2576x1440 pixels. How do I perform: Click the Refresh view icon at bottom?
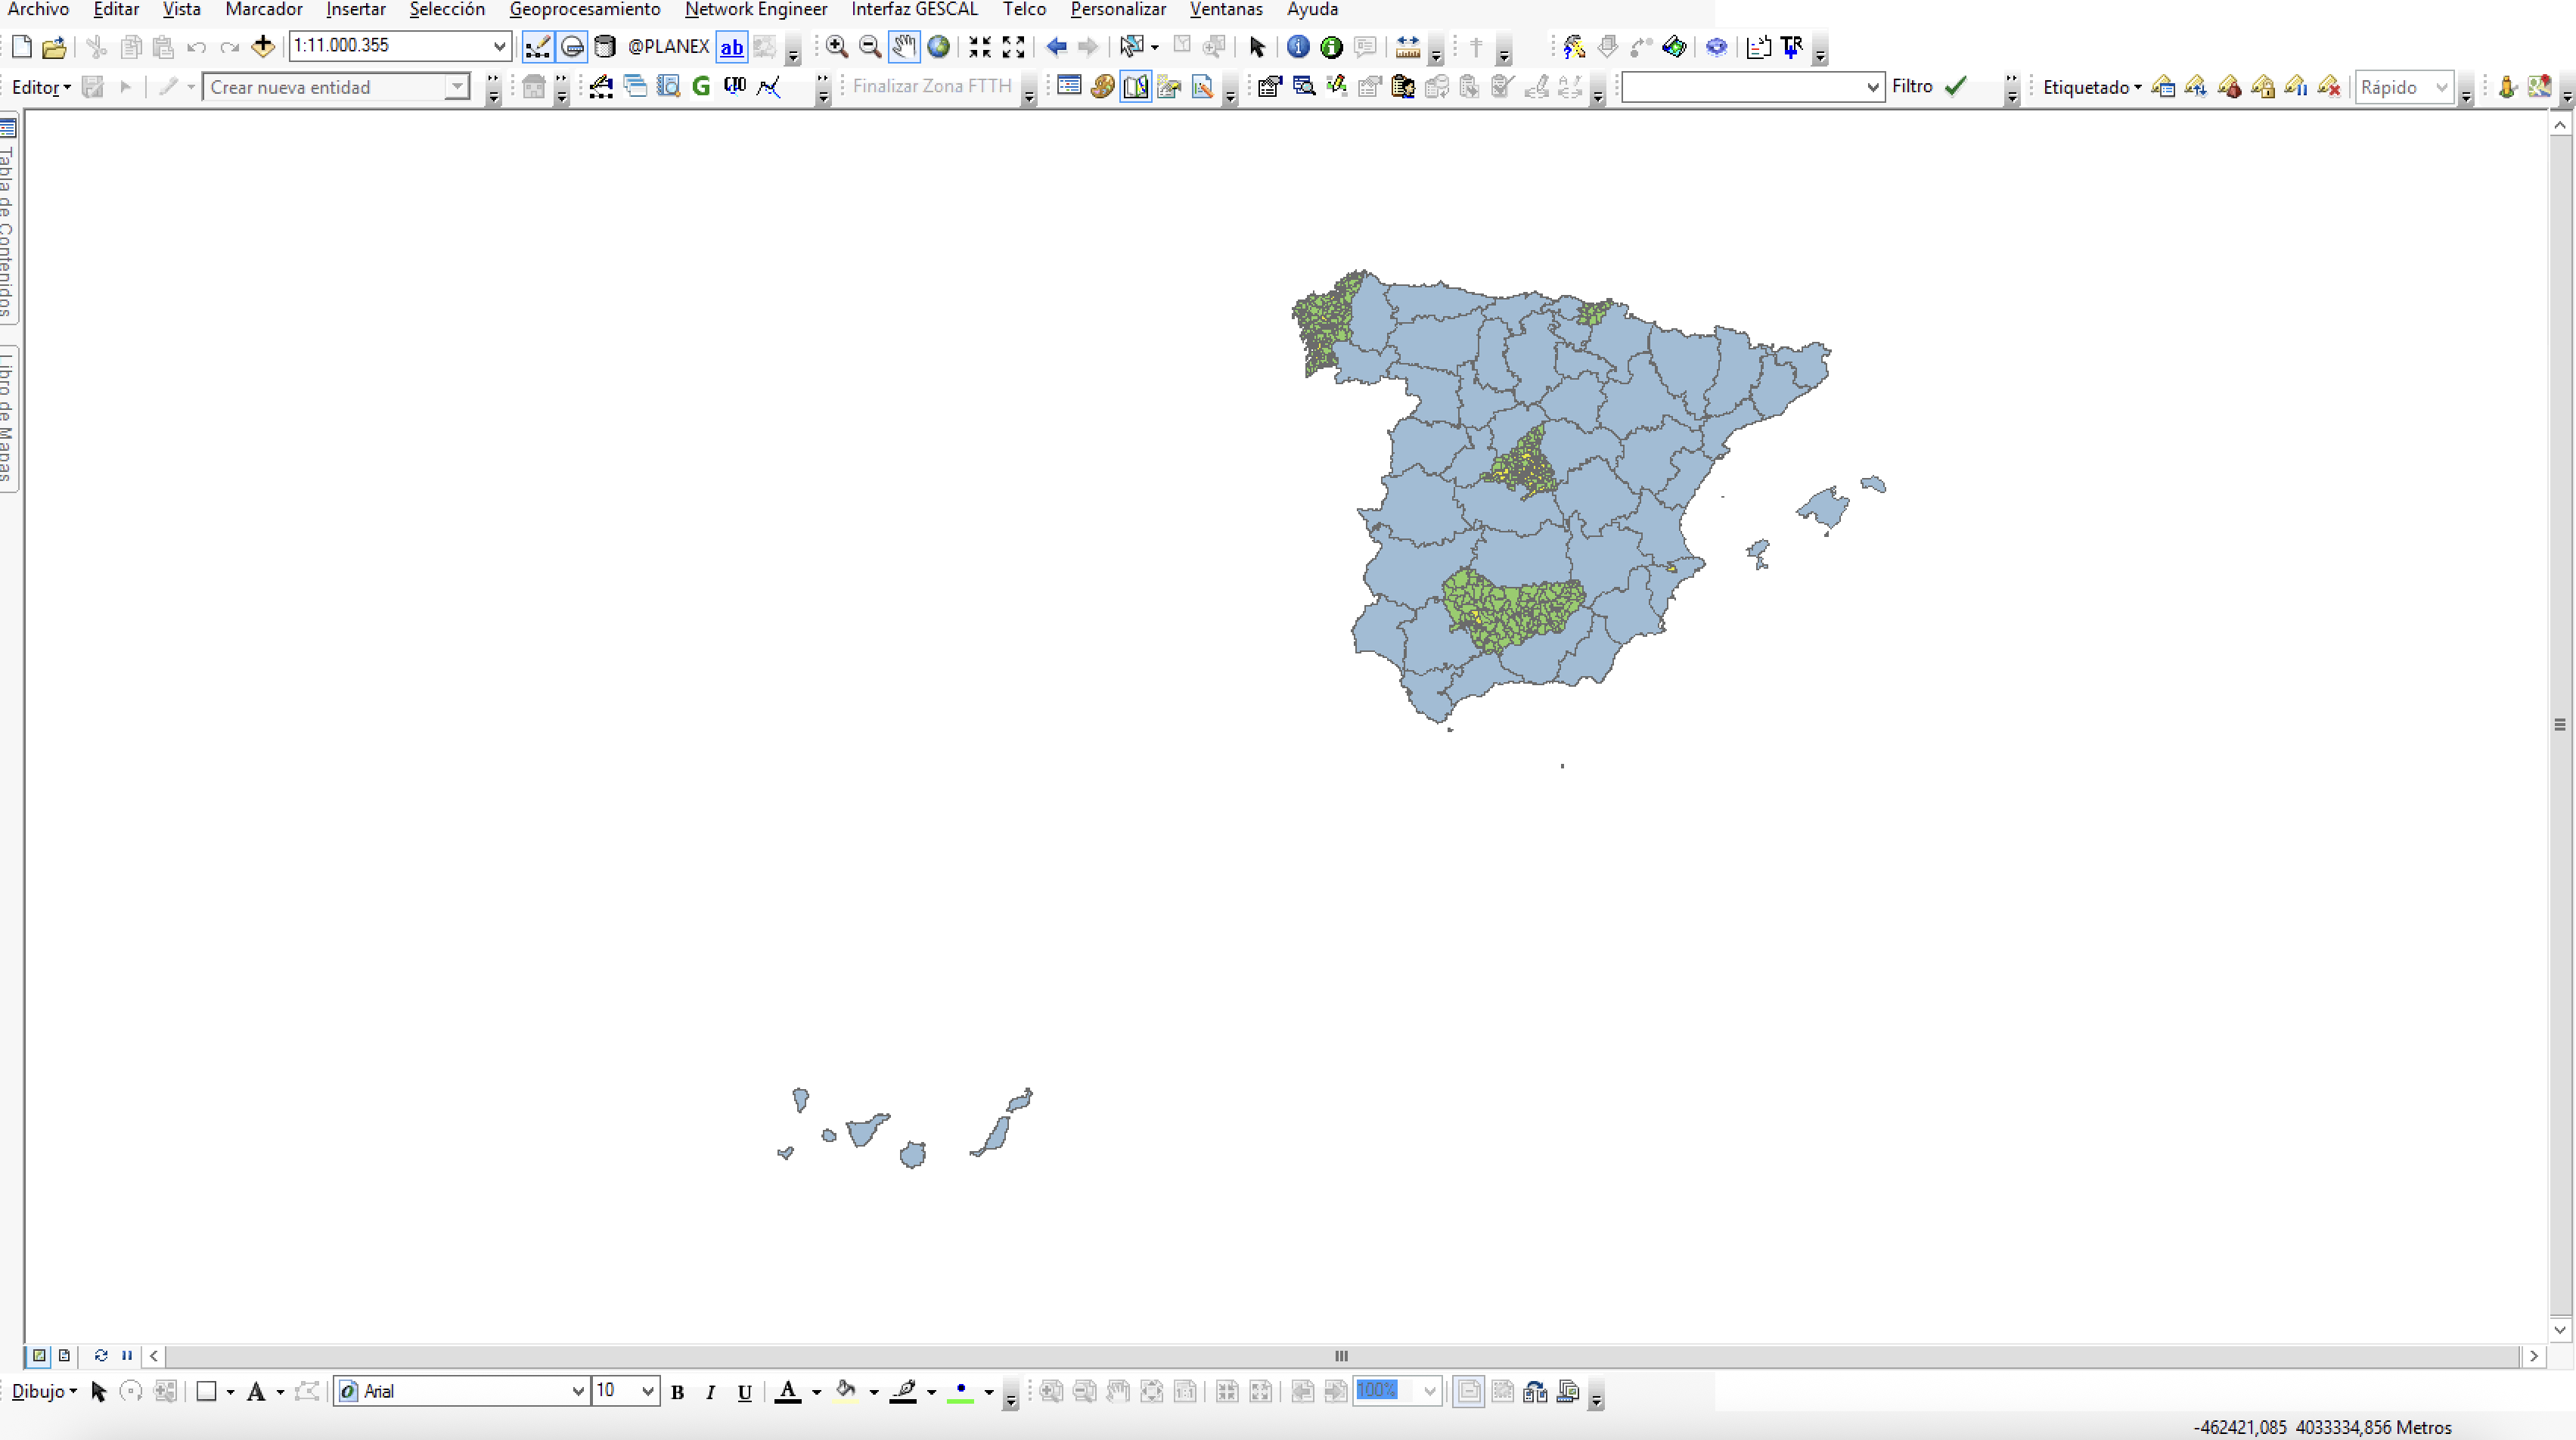[x=101, y=1355]
